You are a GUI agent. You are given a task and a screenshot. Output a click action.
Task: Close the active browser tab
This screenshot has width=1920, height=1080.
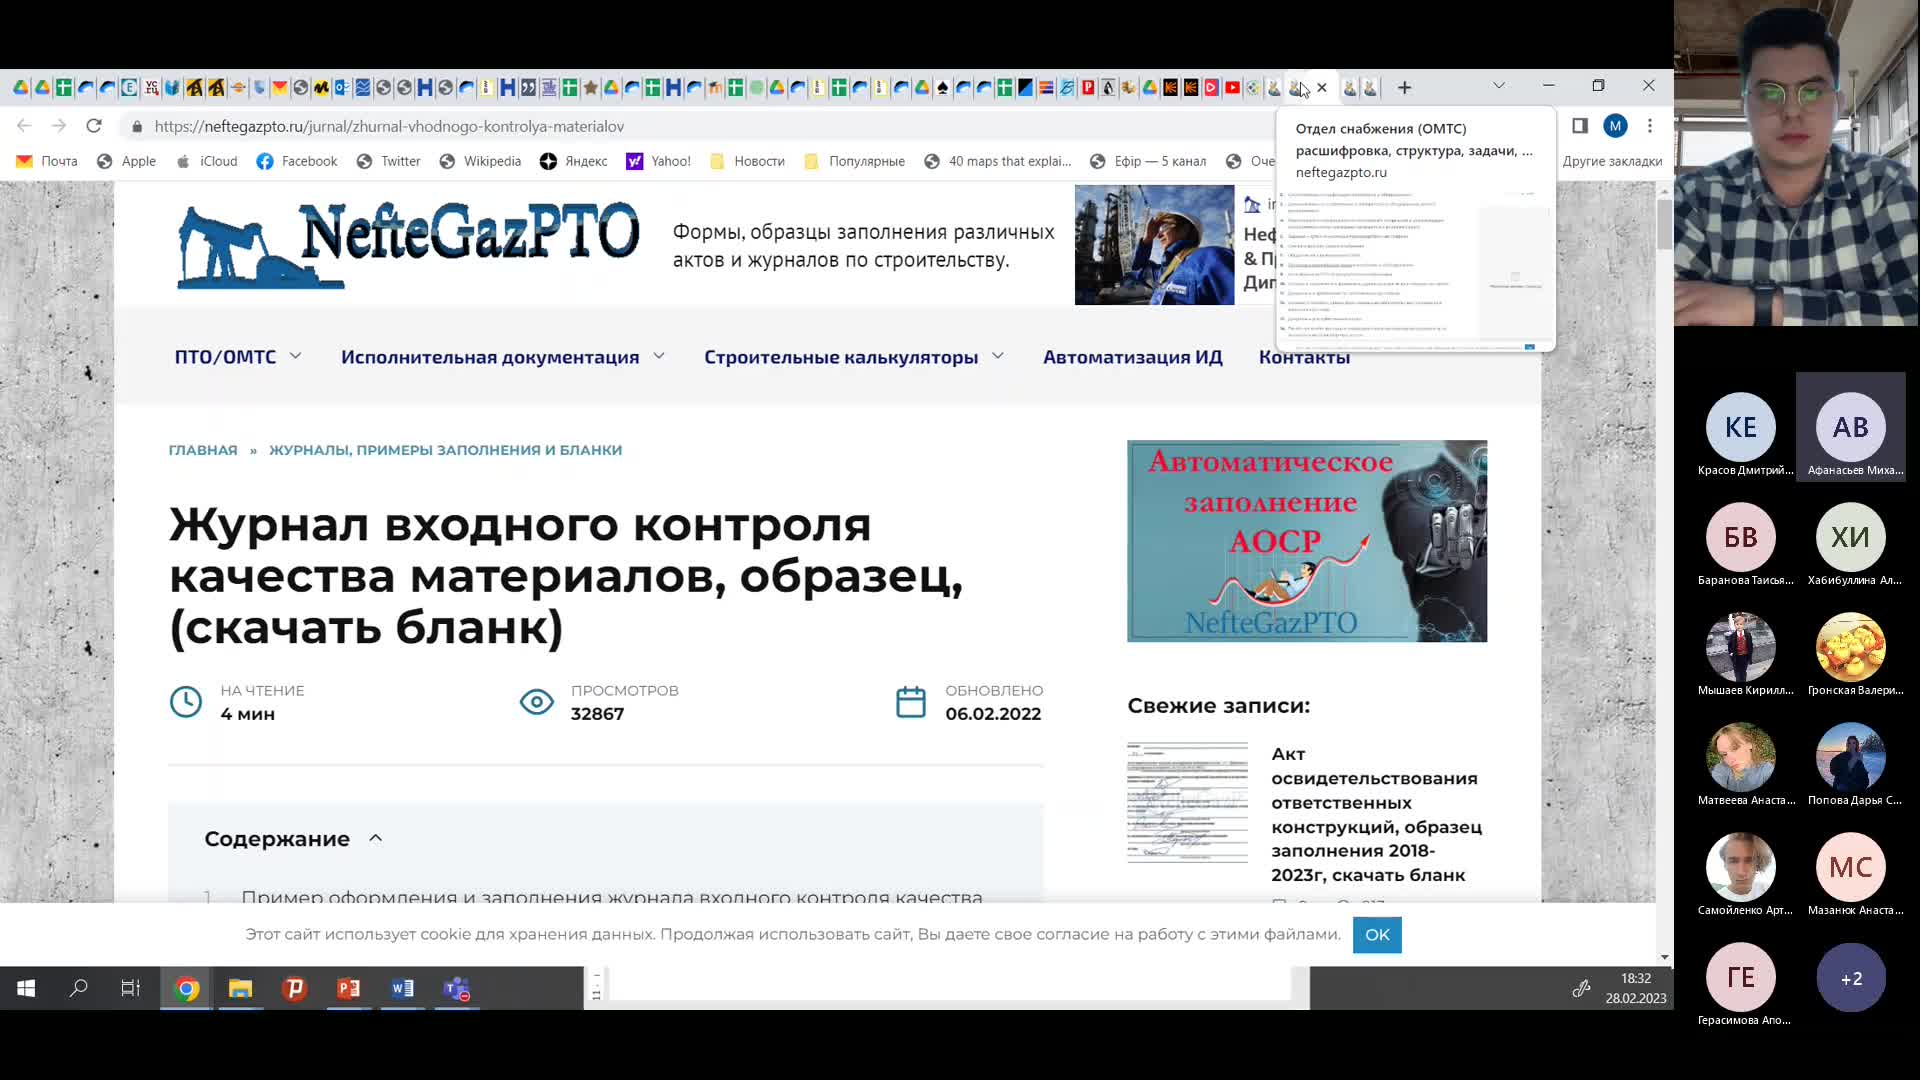click(x=1322, y=88)
